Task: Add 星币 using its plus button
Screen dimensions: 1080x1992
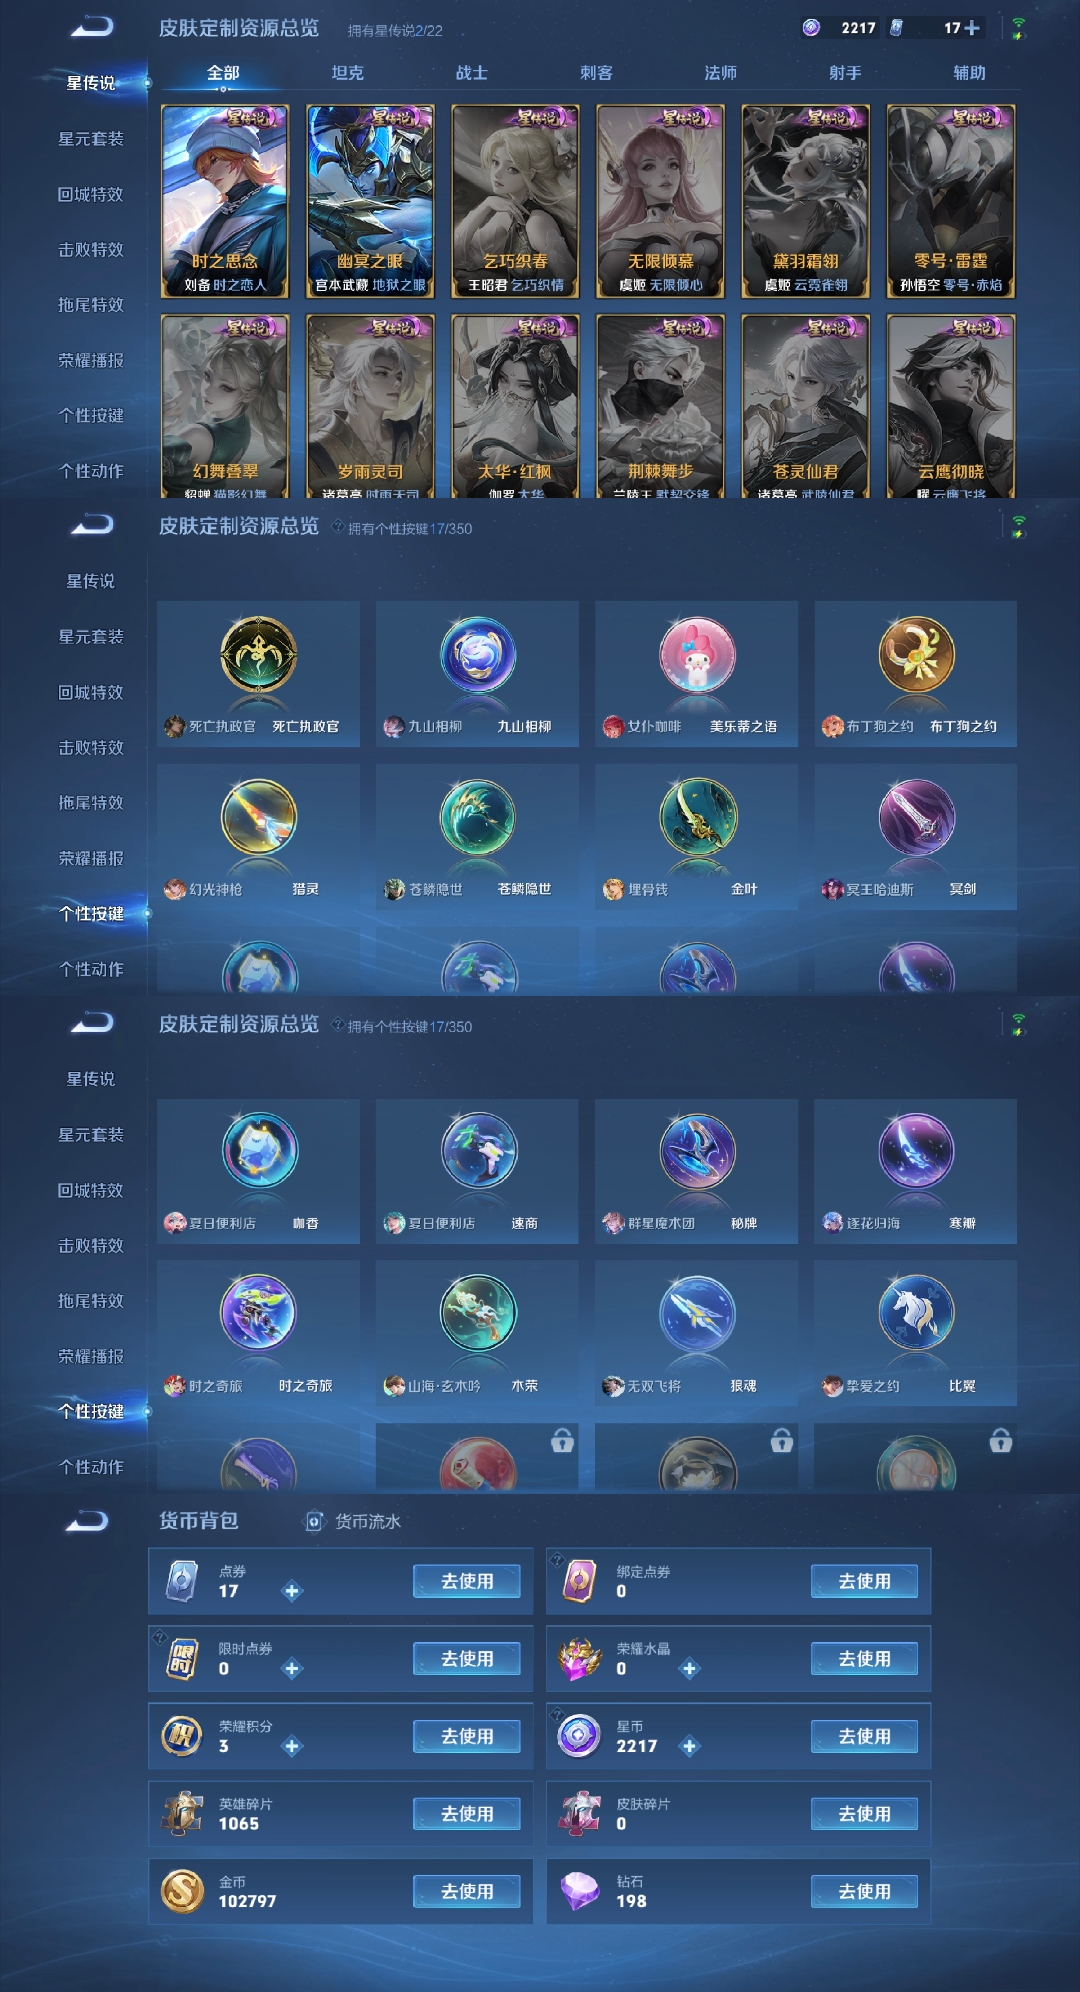Action: coord(689,1746)
